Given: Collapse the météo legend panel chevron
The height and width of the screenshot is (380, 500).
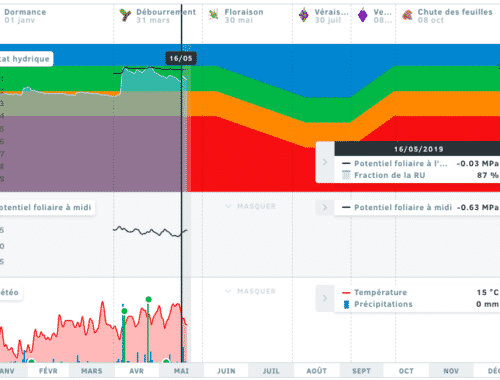Looking at the screenshot, I should click(325, 298).
